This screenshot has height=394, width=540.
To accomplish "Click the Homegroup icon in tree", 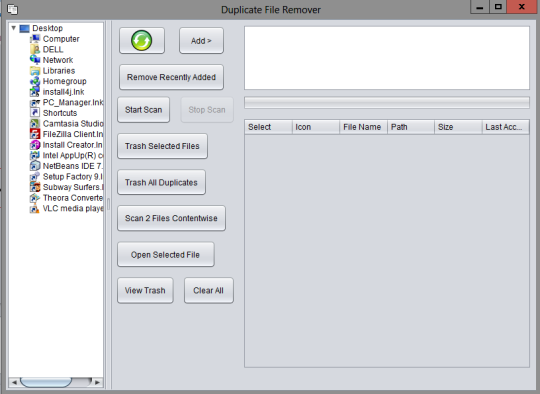I will coord(35,81).
